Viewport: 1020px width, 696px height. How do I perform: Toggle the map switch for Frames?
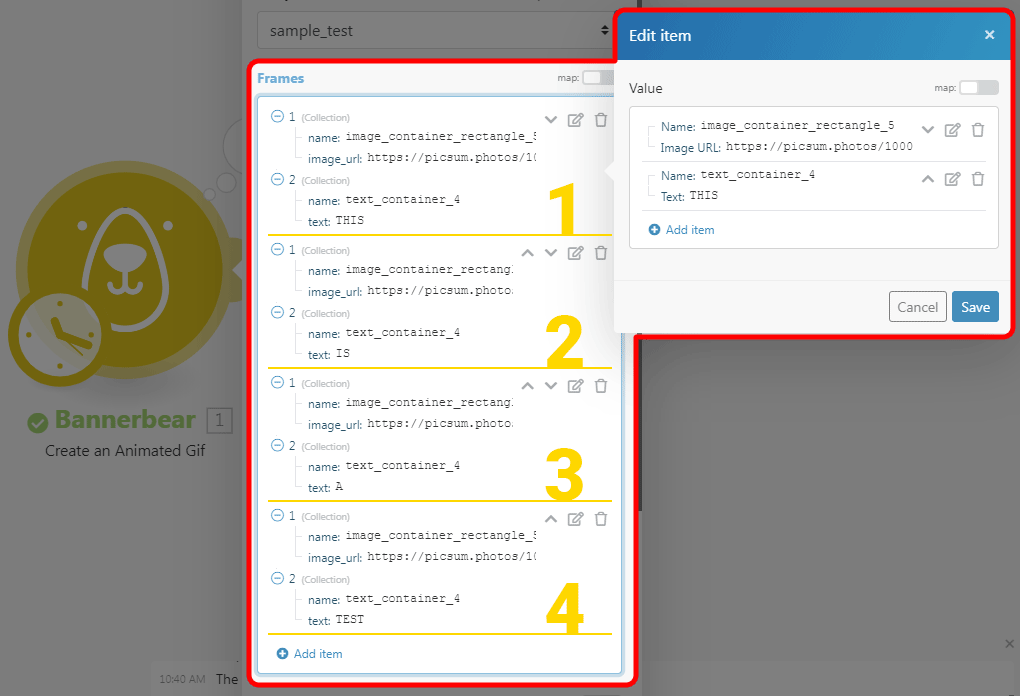pos(597,78)
